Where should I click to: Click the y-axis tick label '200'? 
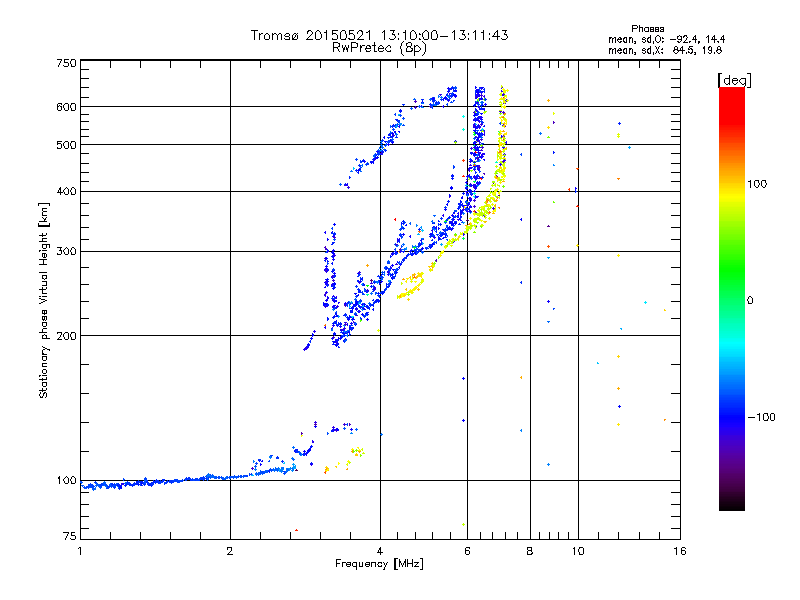tap(66, 336)
